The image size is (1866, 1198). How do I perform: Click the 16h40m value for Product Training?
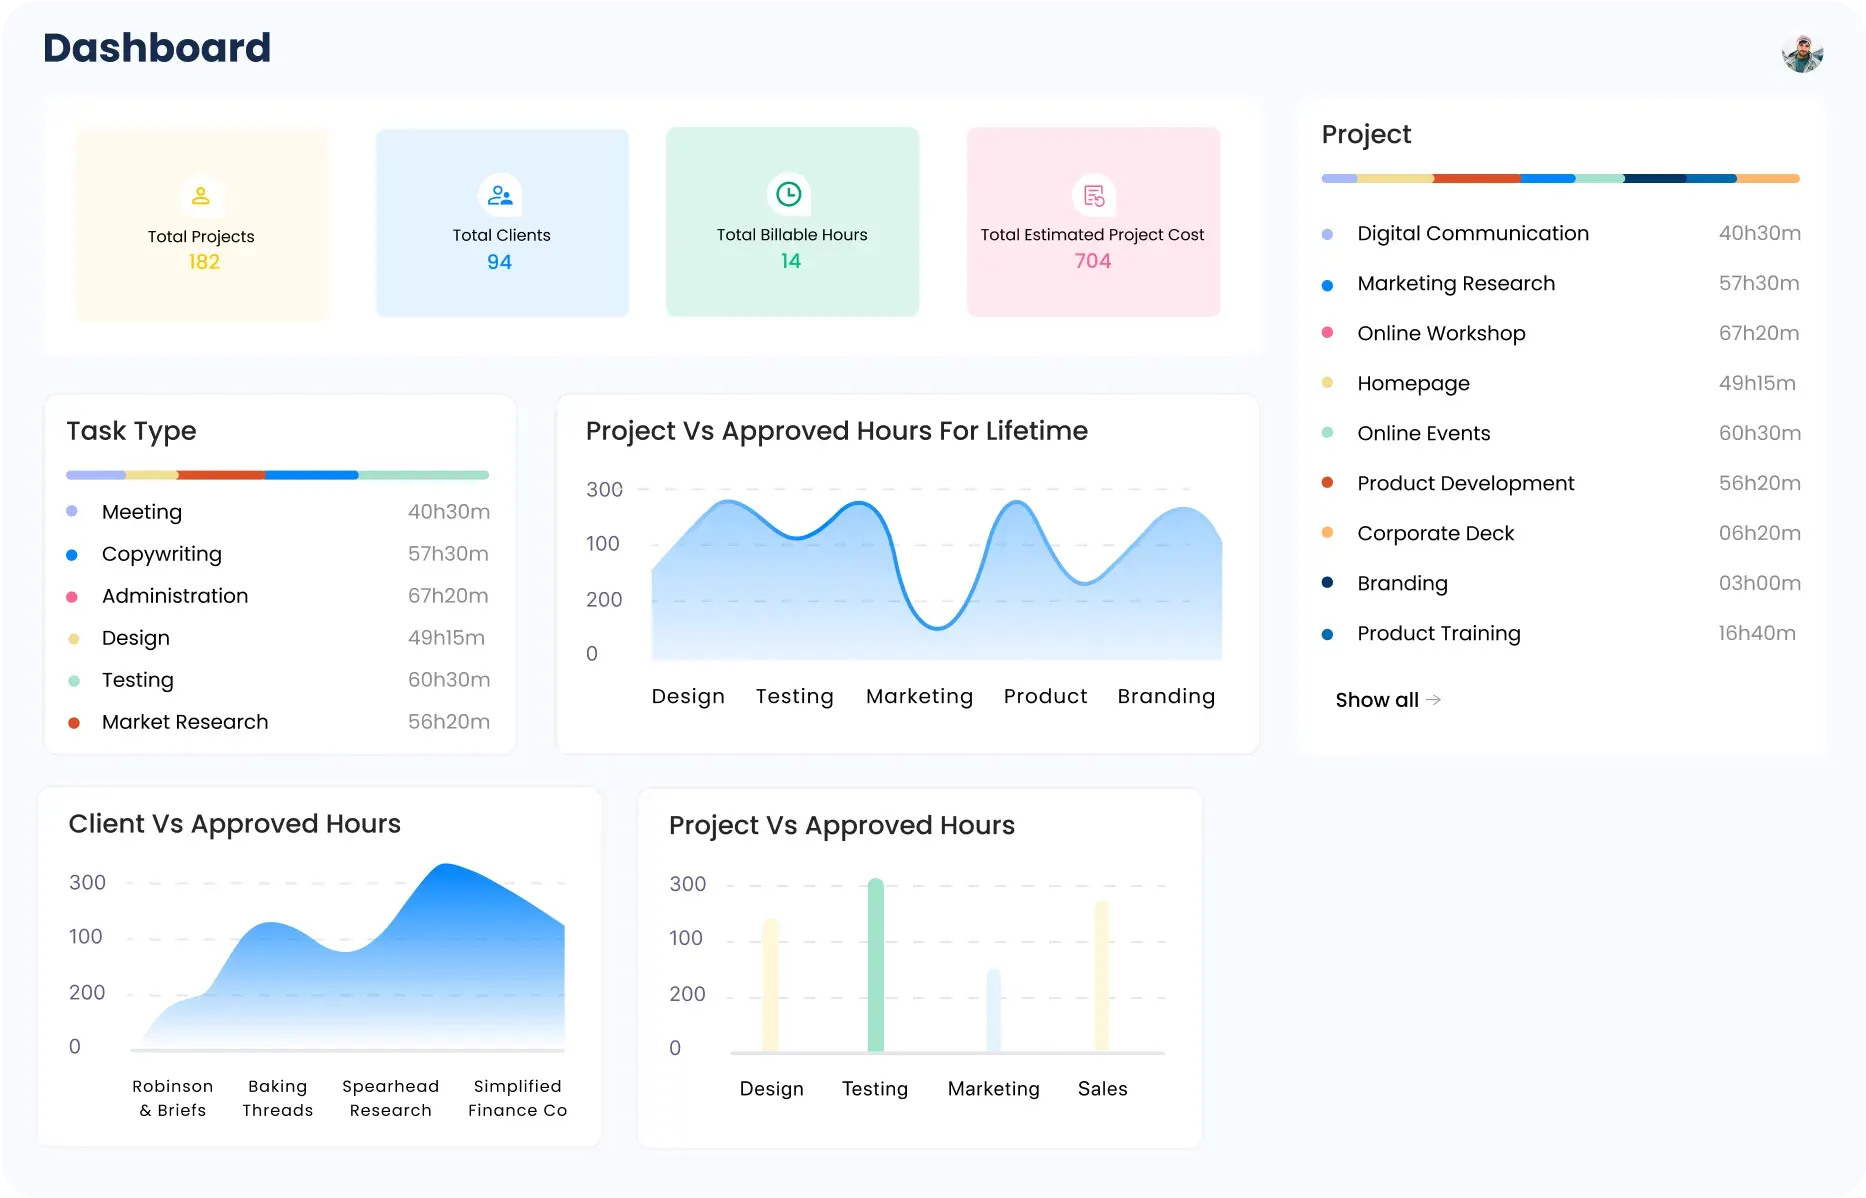[1757, 633]
